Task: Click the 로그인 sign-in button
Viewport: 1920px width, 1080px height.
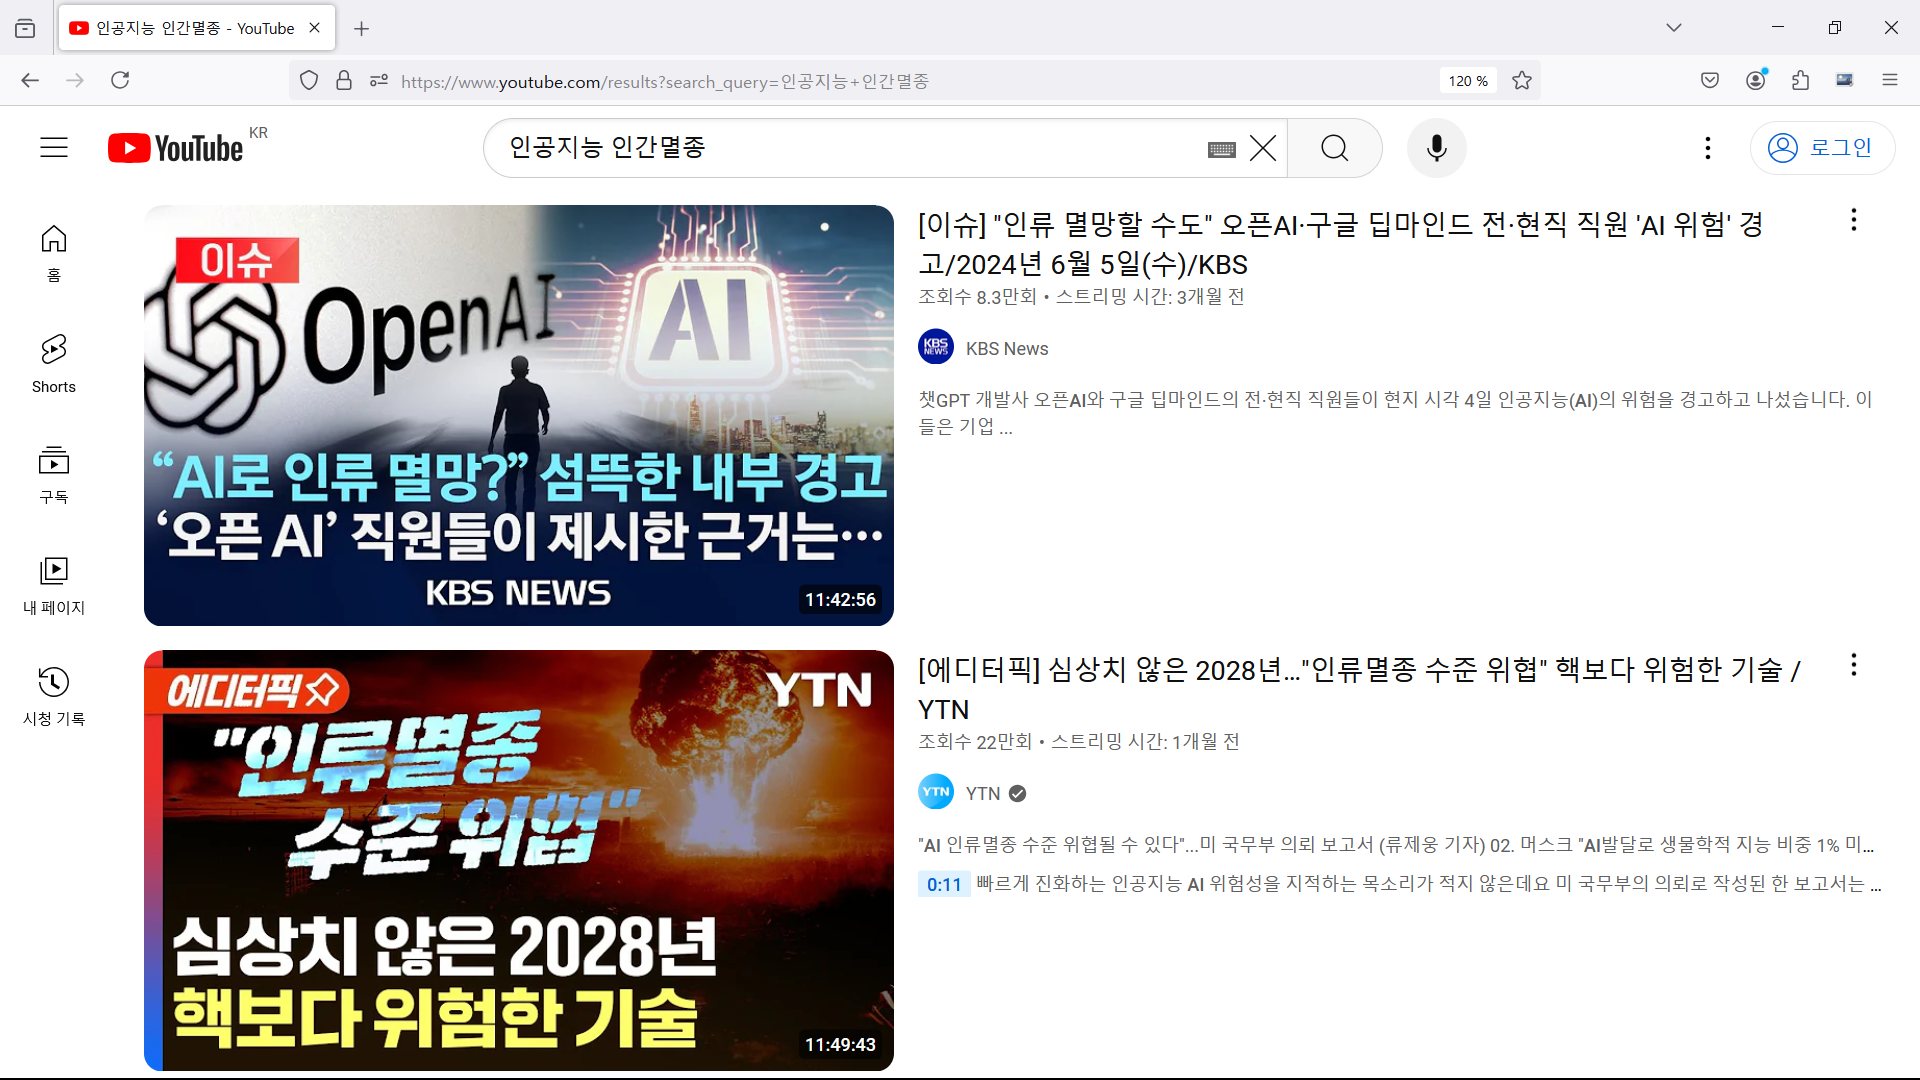Action: (1821, 148)
